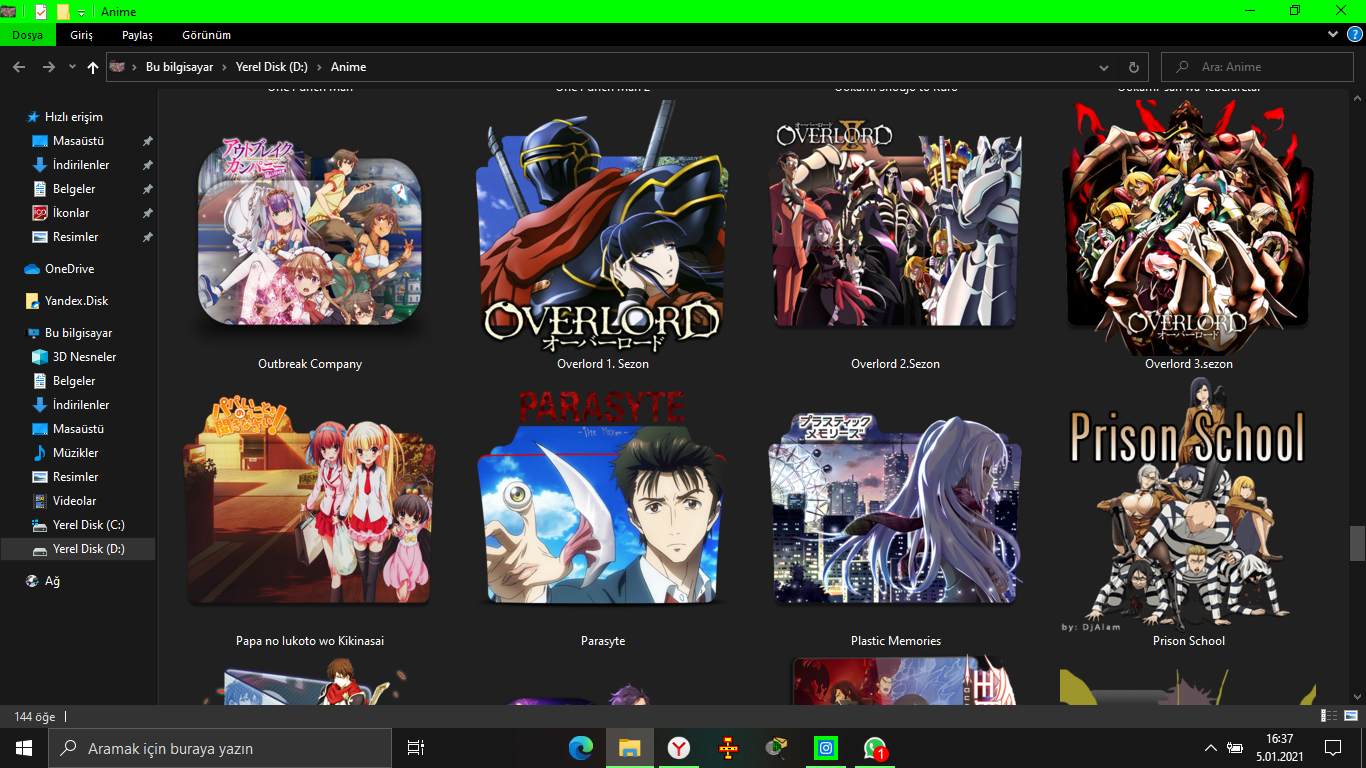Open İndirilenler under Bu bilgisayar
Image resolution: width=1366 pixels, height=768 pixels.
click(81, 405)
